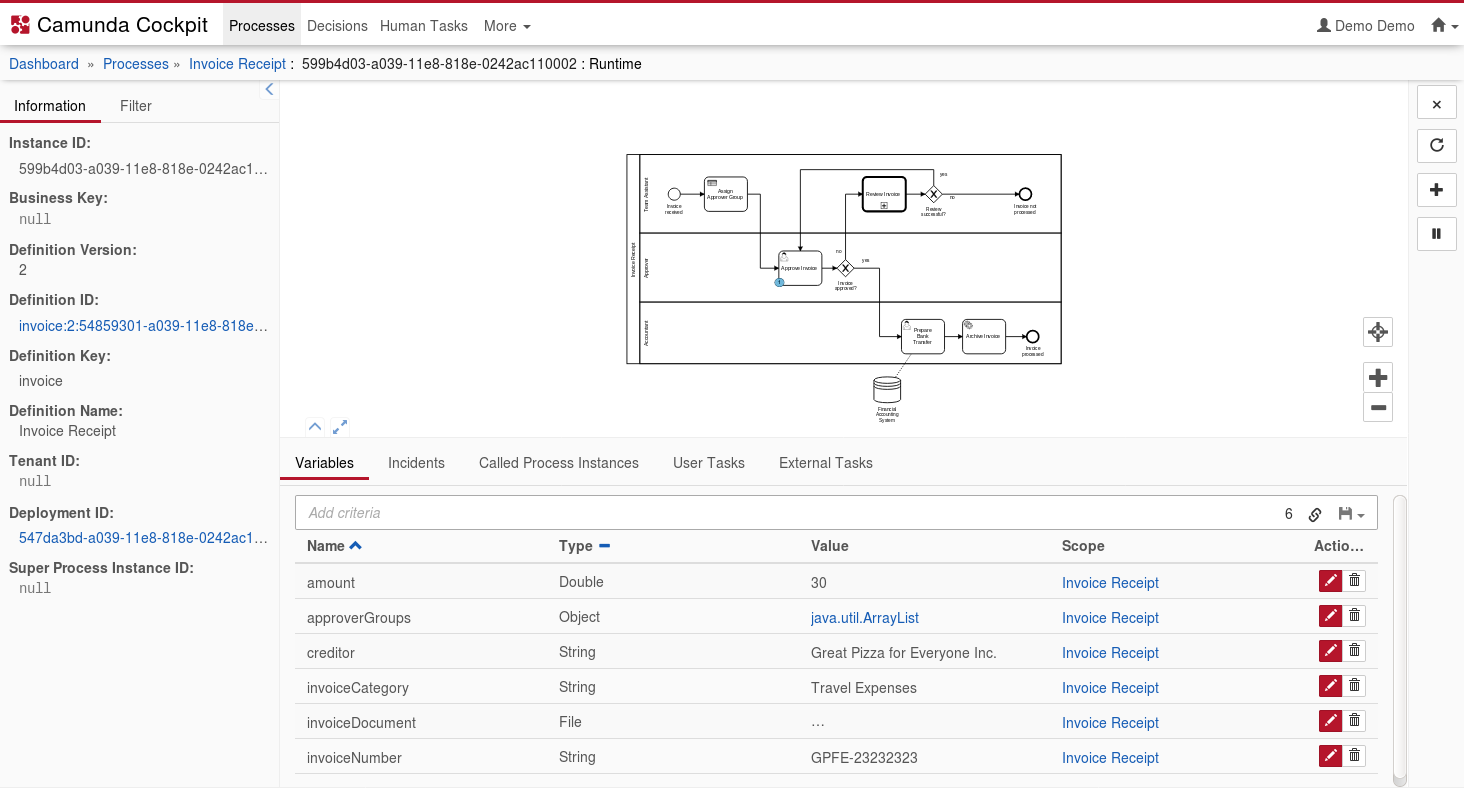1464x796 pixels.
Task: Open the home dropdown menu
Action: coord(1444,26)
